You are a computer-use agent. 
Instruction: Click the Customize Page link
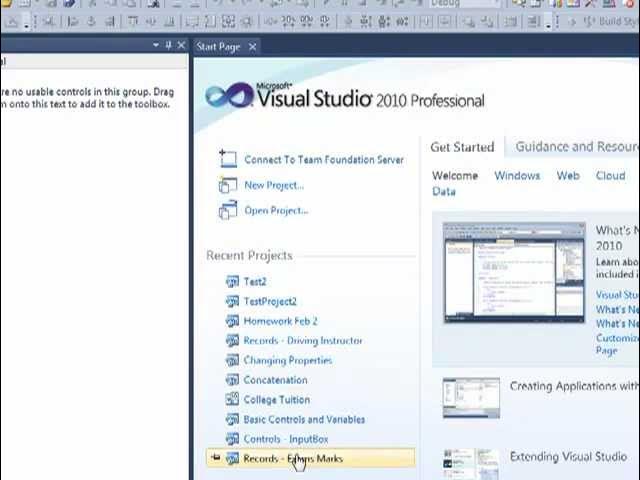[616, 344]
